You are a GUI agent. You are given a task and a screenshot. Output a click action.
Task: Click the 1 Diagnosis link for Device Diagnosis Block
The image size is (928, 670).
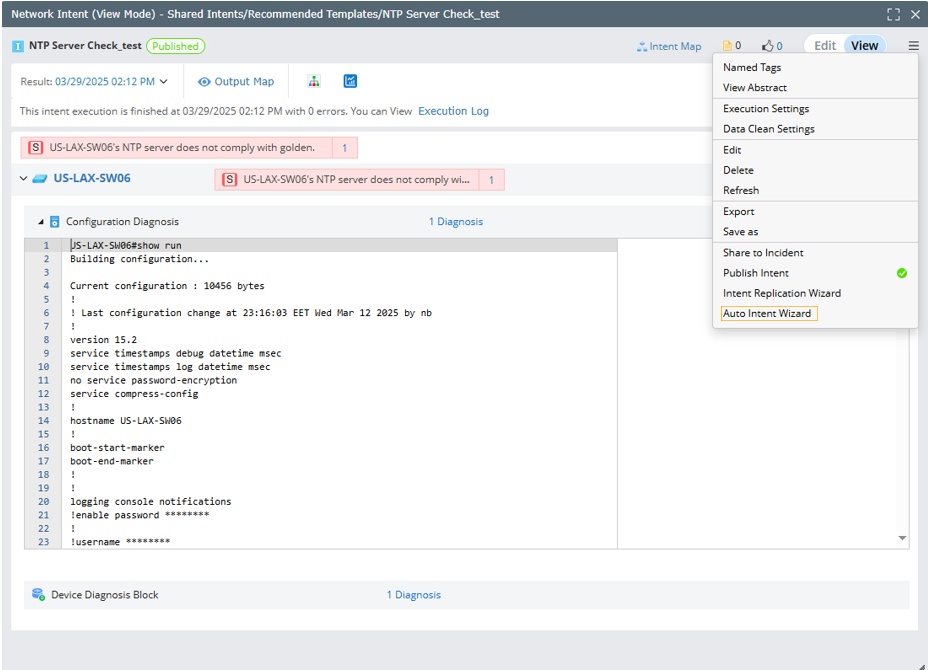pyautogui.click(x=414, y=595)
